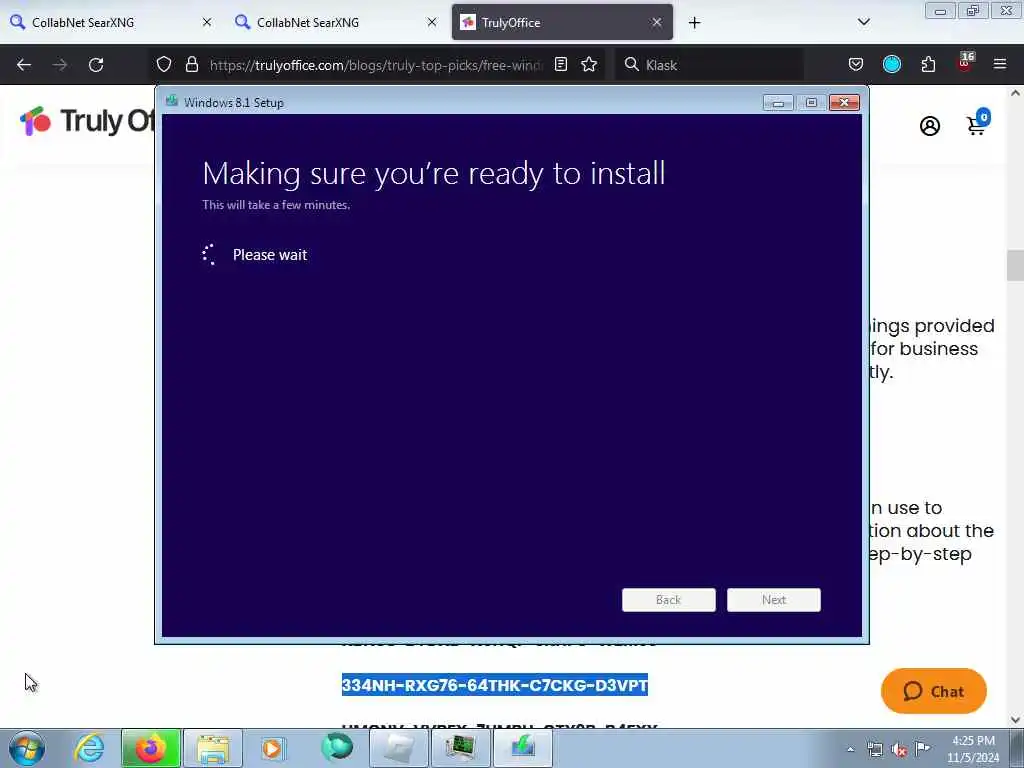
Task: Open the network tray icon
Action: coord(875,750)
